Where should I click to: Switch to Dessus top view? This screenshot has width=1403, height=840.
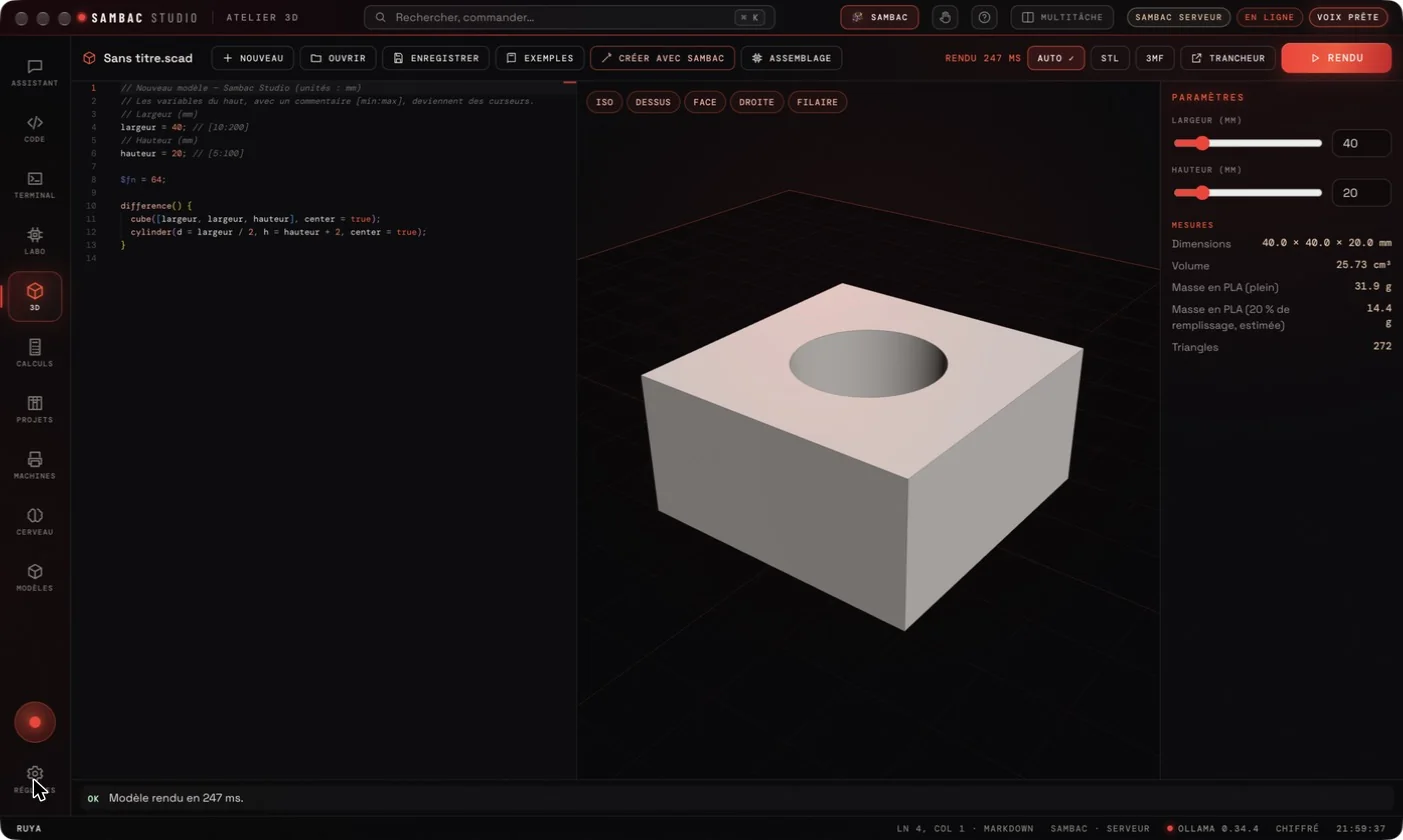tap(653, 102)
